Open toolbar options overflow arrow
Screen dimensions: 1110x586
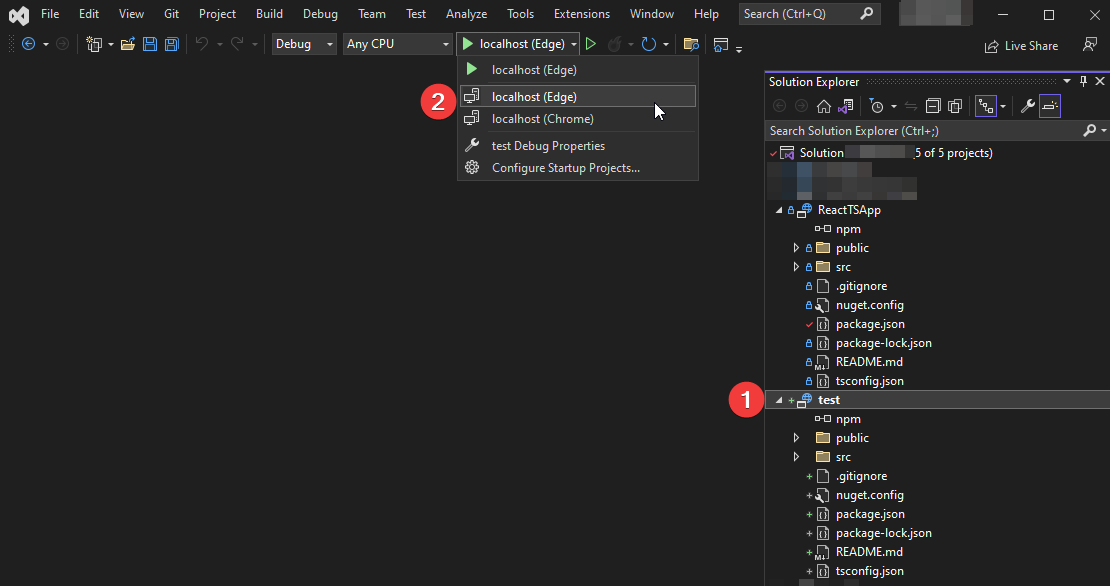pyautogui.click(x=739, y=50)
